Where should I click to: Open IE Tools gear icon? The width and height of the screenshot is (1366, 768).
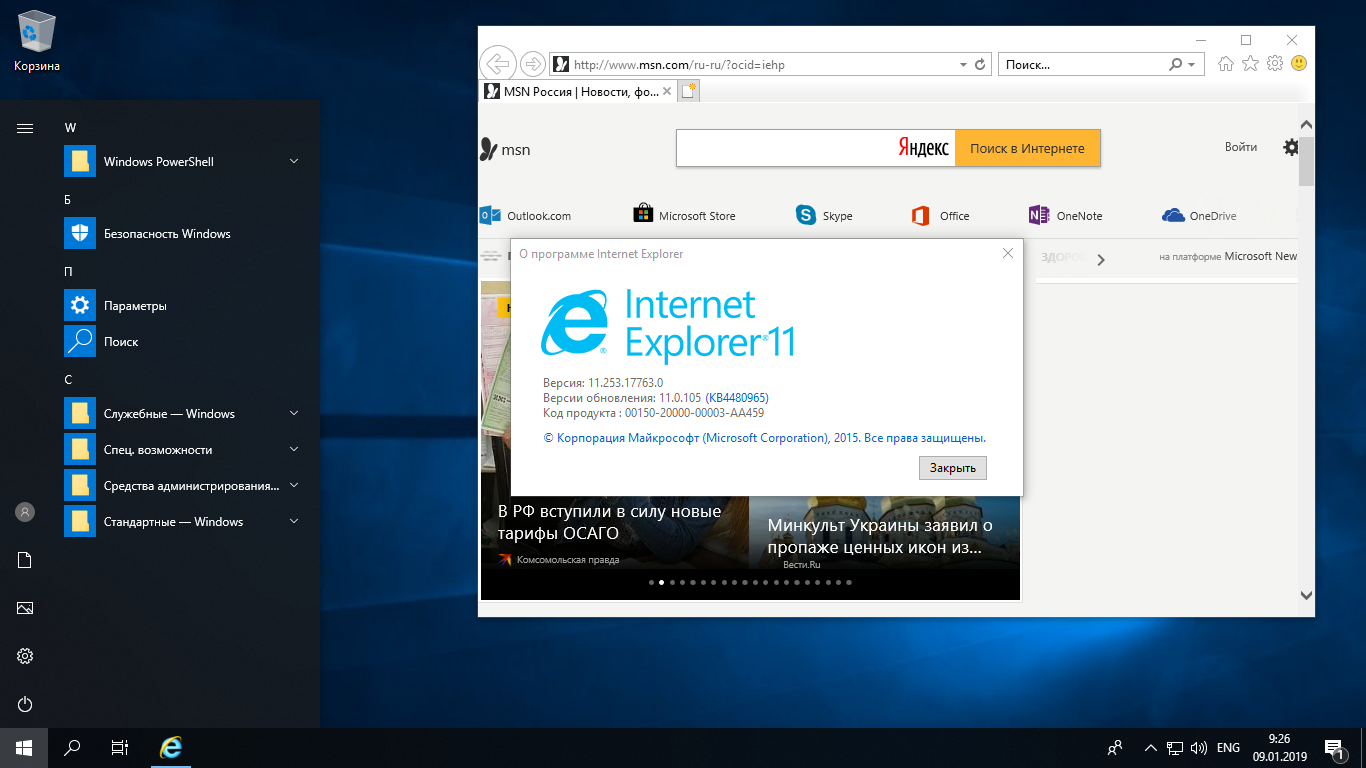(x=1275, y=64)
